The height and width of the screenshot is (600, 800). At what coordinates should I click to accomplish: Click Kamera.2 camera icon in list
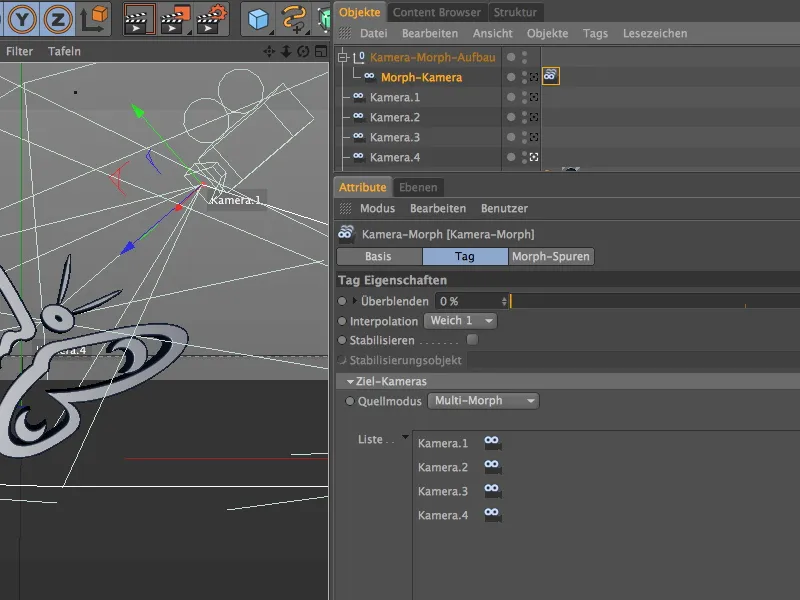click(x=492, y=466)
